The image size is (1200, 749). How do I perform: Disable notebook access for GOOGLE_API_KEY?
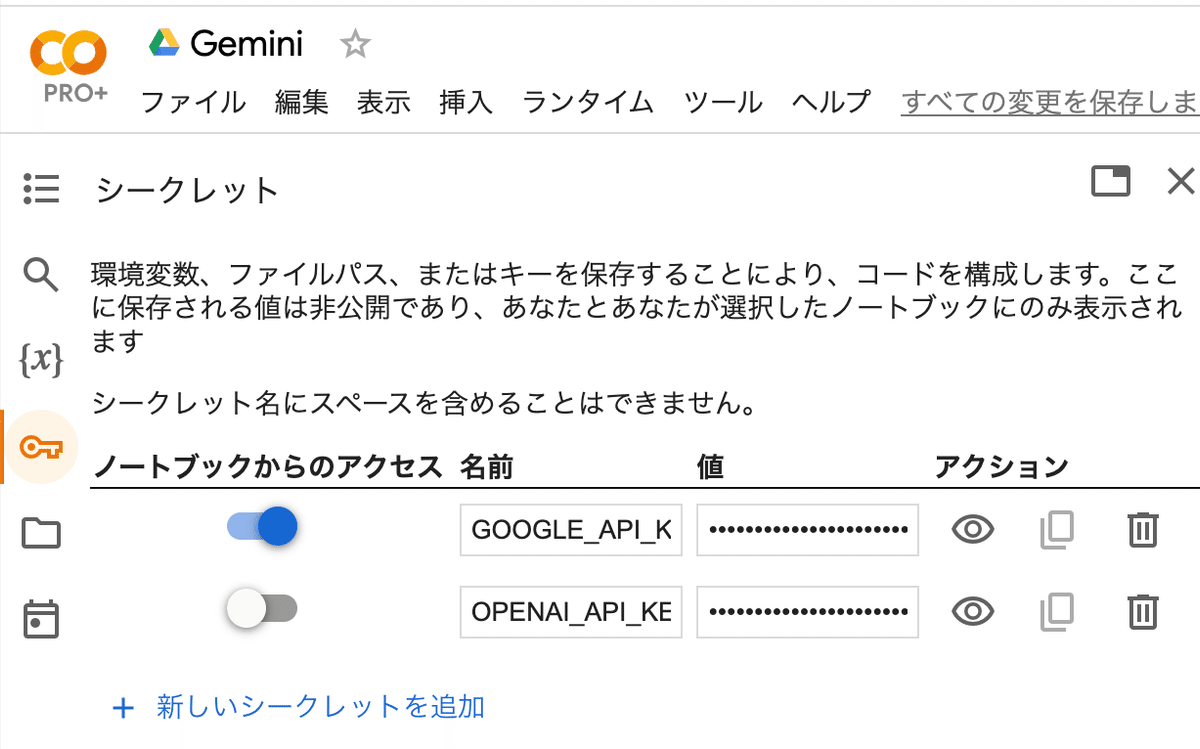263,526
